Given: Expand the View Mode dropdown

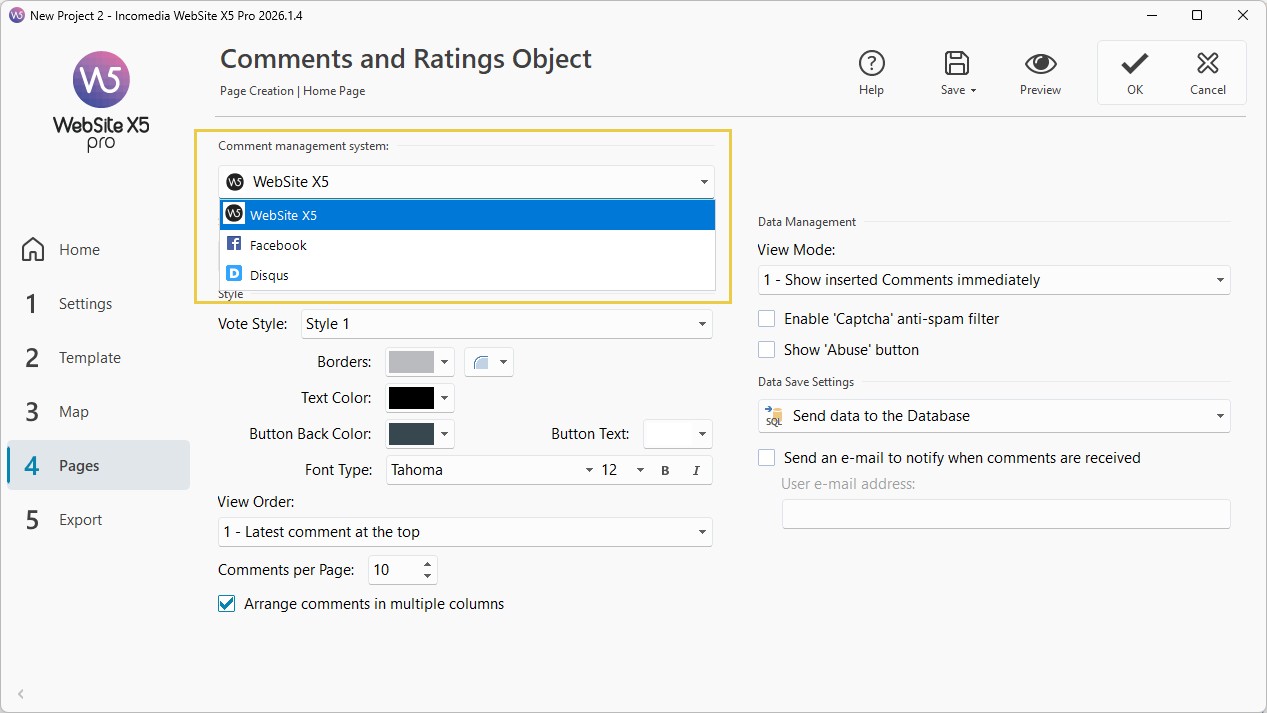Looking at the screenshot, I should point(994,280).
